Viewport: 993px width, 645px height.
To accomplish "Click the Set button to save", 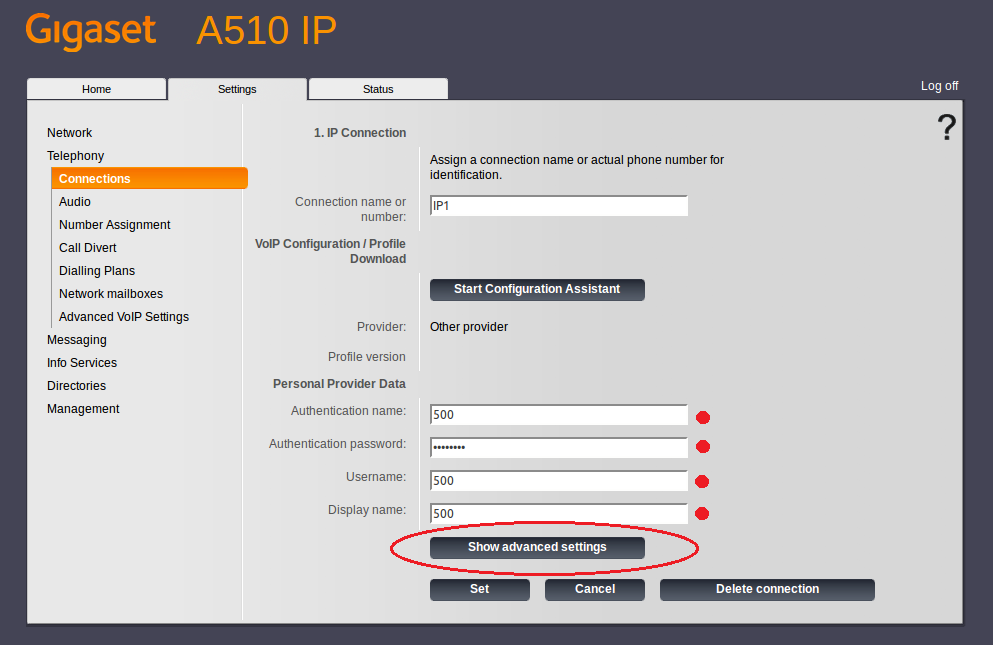I will point(480,589).
